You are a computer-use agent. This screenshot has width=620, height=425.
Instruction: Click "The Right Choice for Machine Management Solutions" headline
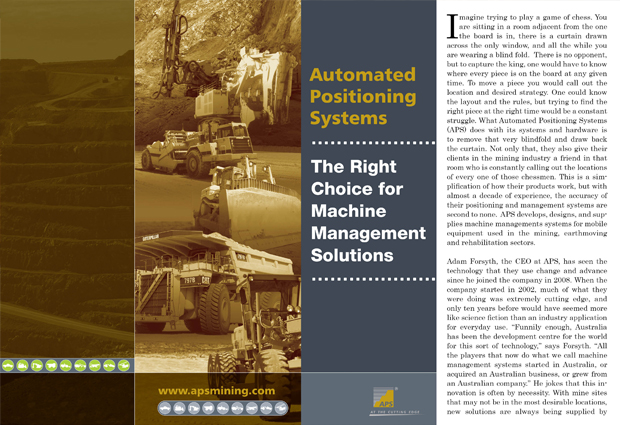coord(368,211)
